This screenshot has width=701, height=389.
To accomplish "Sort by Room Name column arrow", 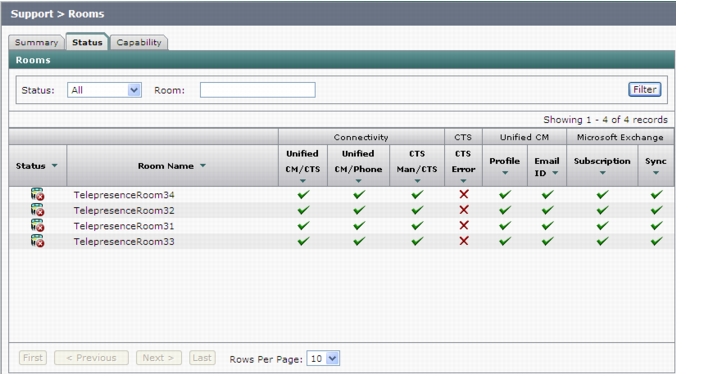I will (x=203, y=165).
